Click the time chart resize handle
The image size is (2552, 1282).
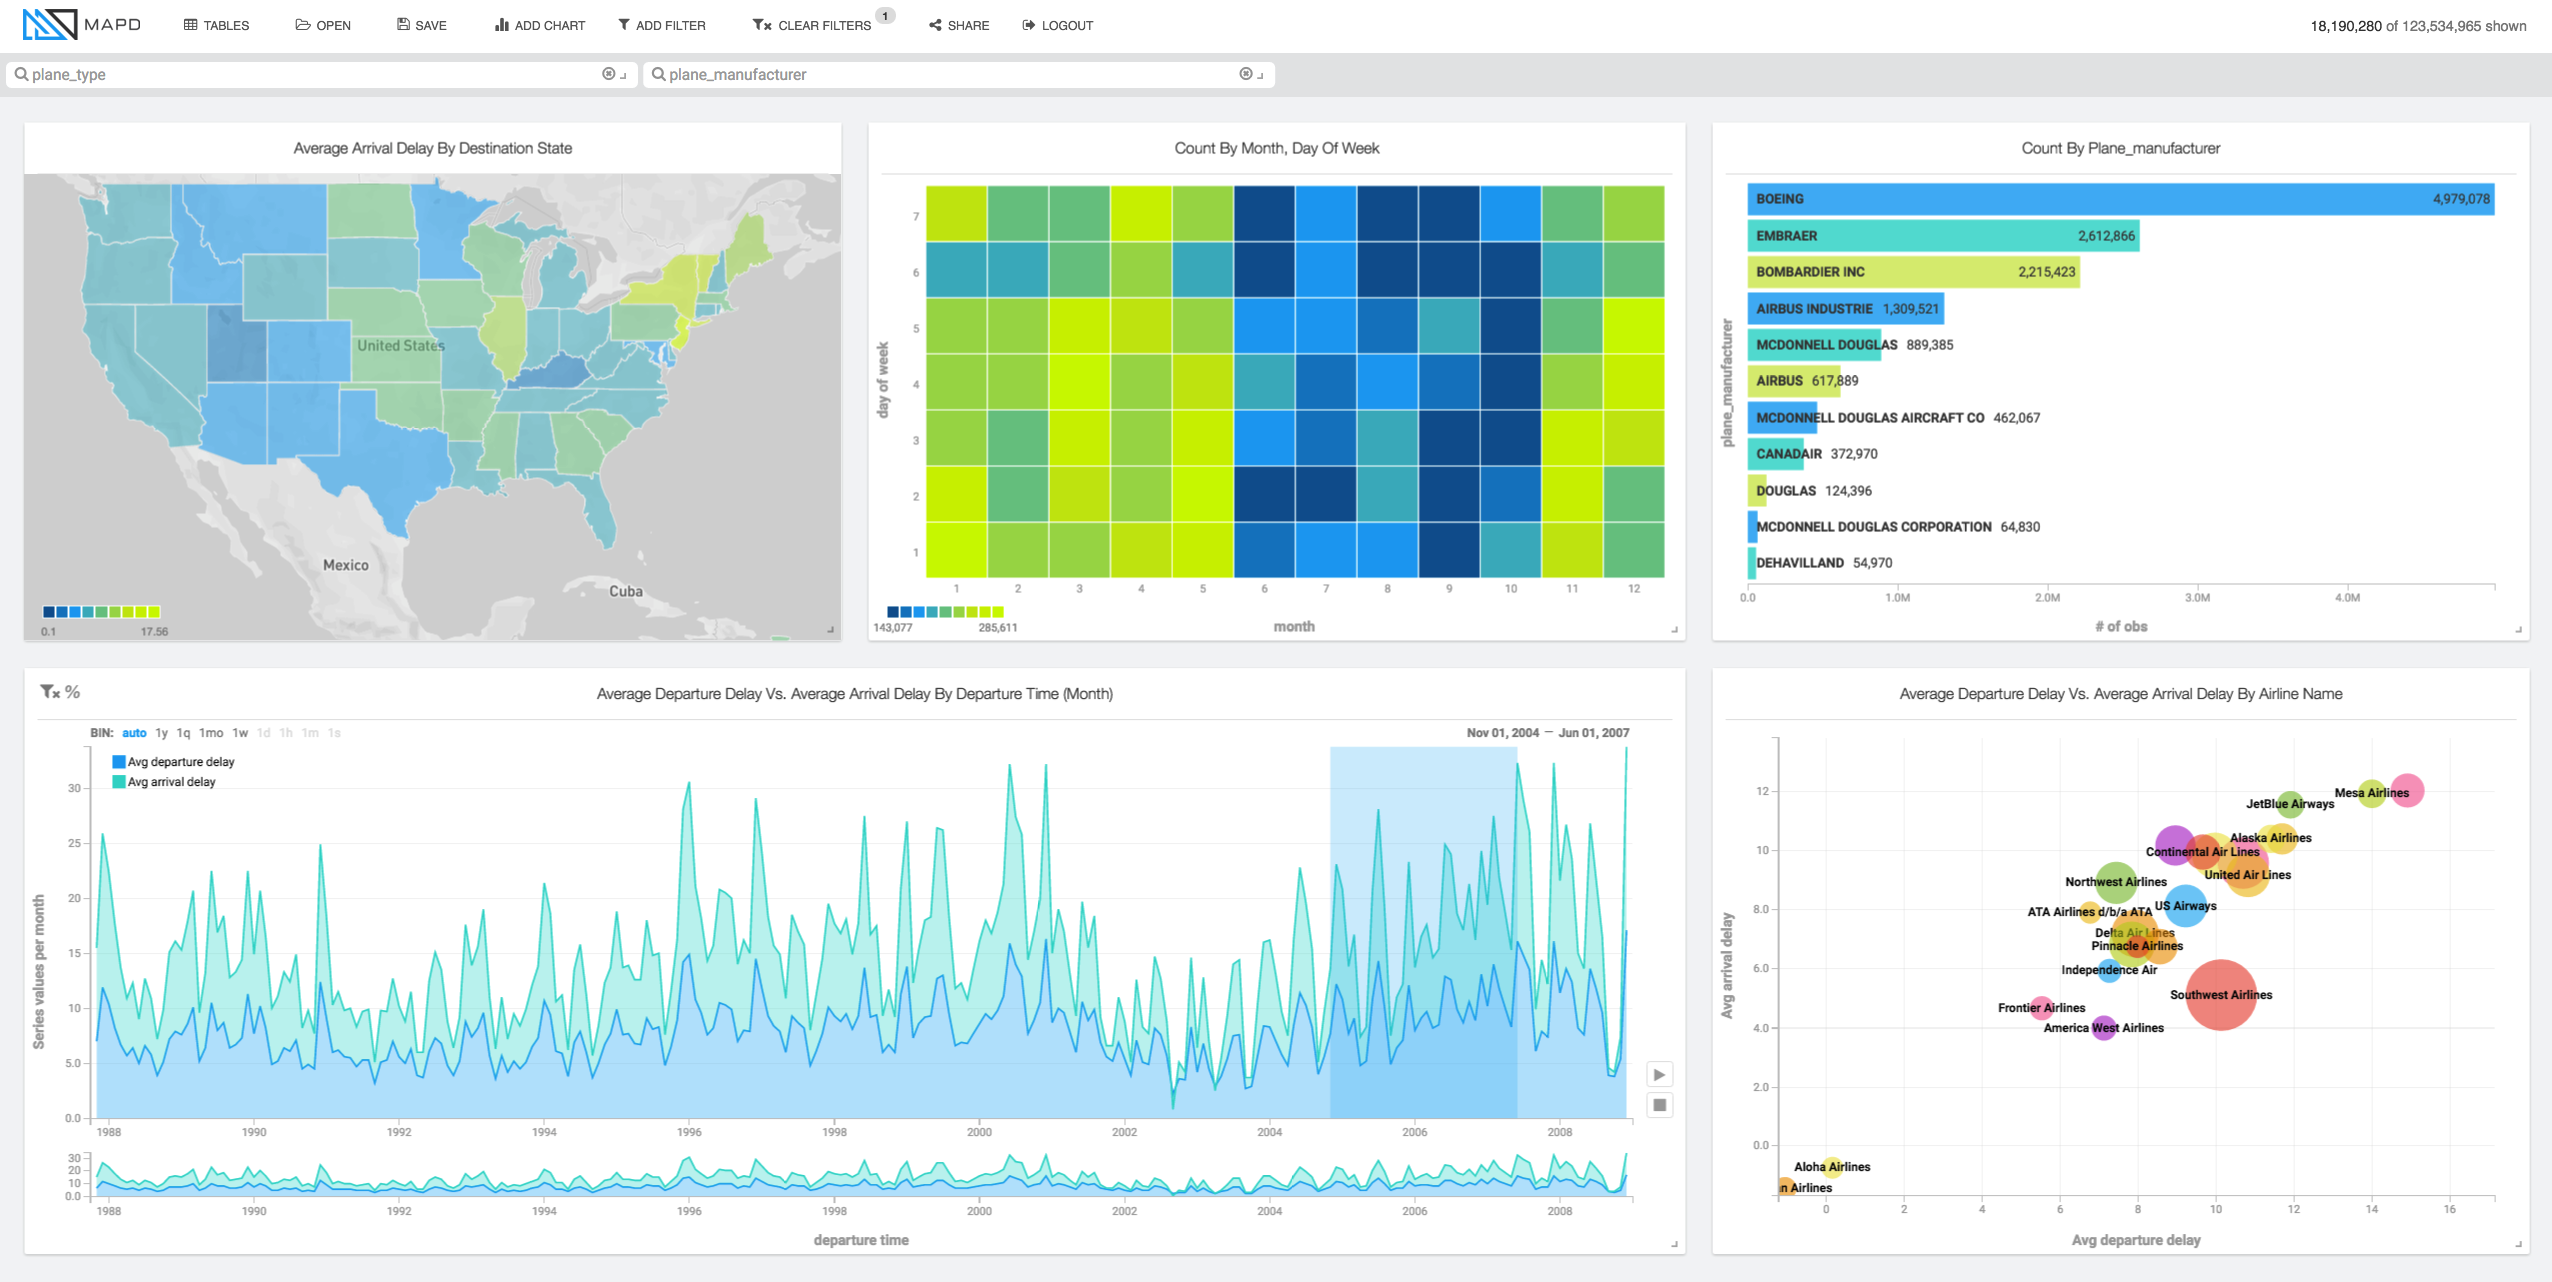click(1674, 1244)
